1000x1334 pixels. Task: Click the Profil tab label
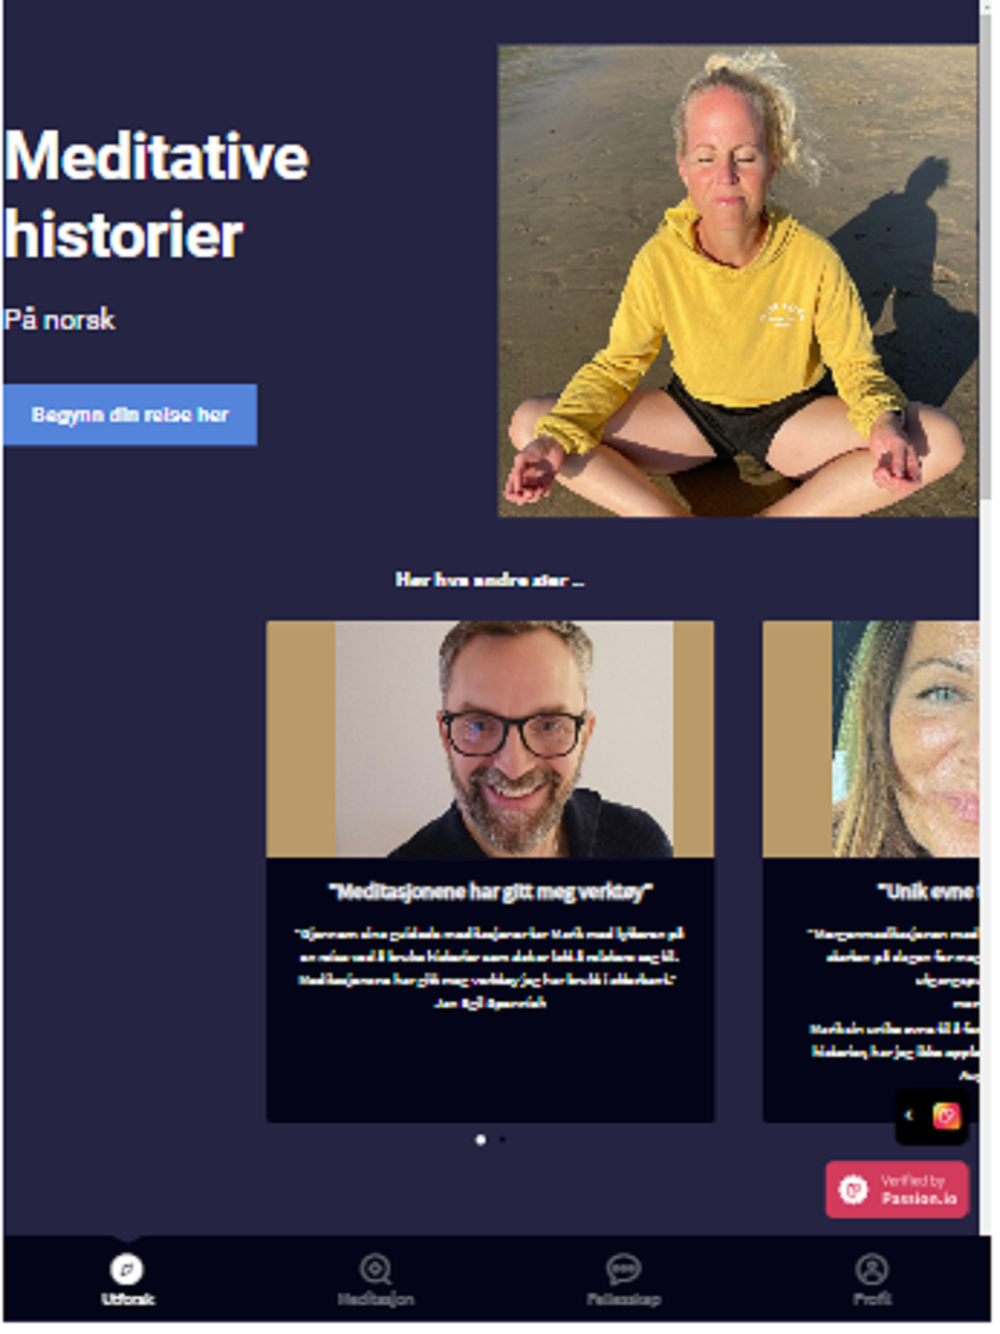coord(872,1299)
